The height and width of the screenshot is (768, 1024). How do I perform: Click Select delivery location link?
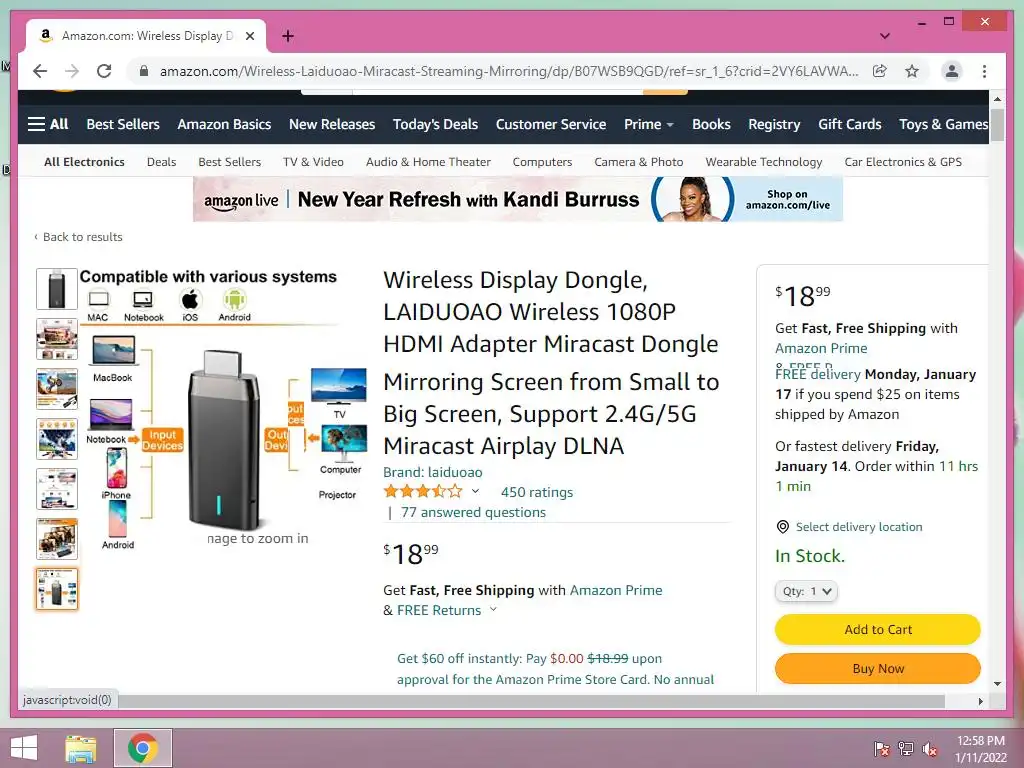point(859,527)
